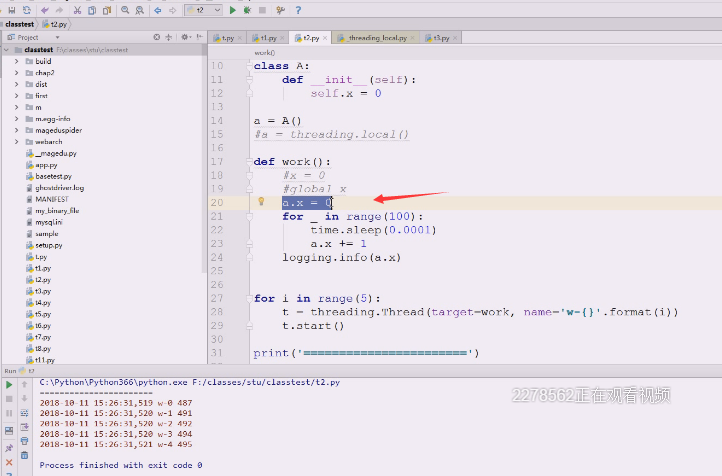Screen dimensions: 722x476
Task: Expand the webarch folder
Action: pos(17,142)
